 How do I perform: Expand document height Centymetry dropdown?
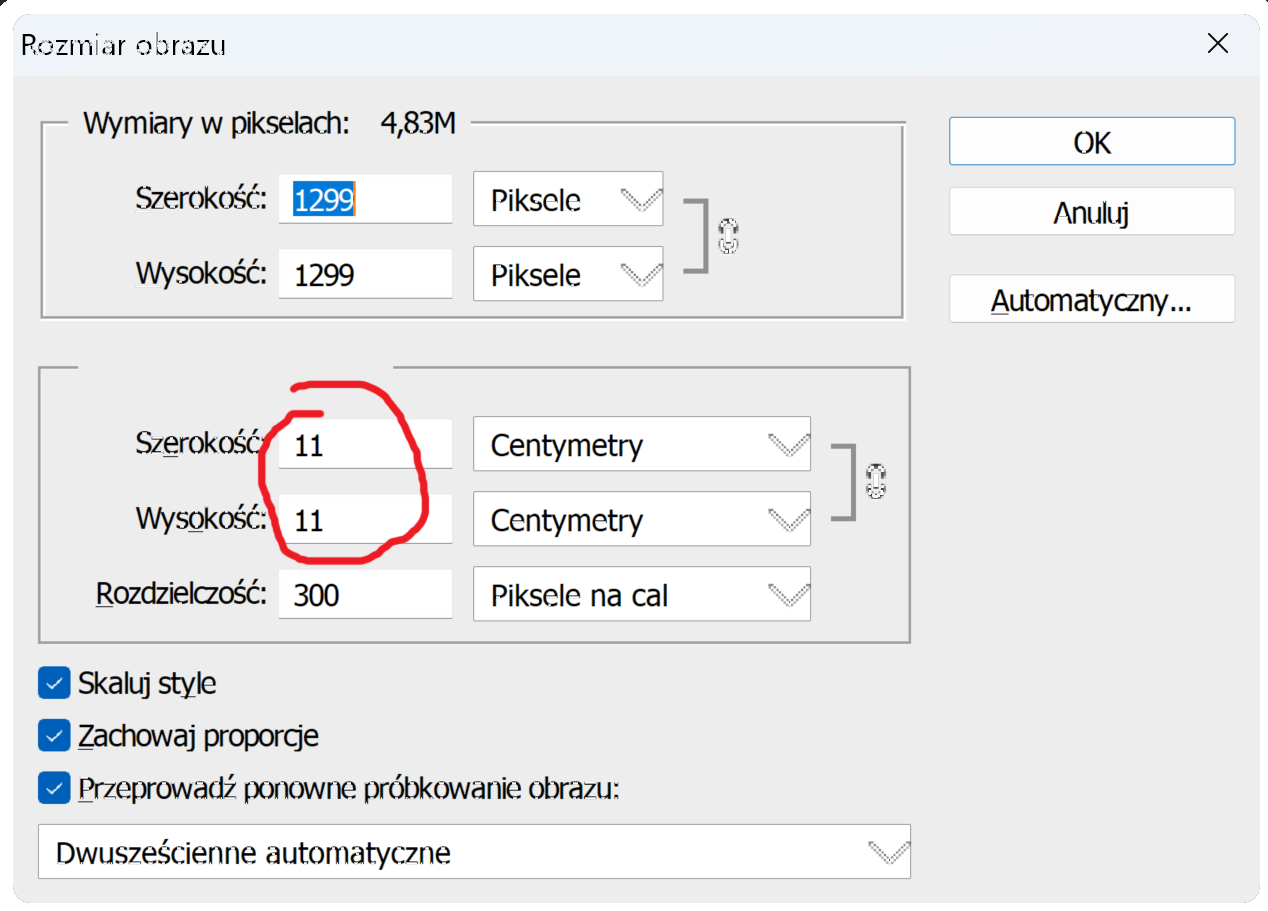click(641, 520)
